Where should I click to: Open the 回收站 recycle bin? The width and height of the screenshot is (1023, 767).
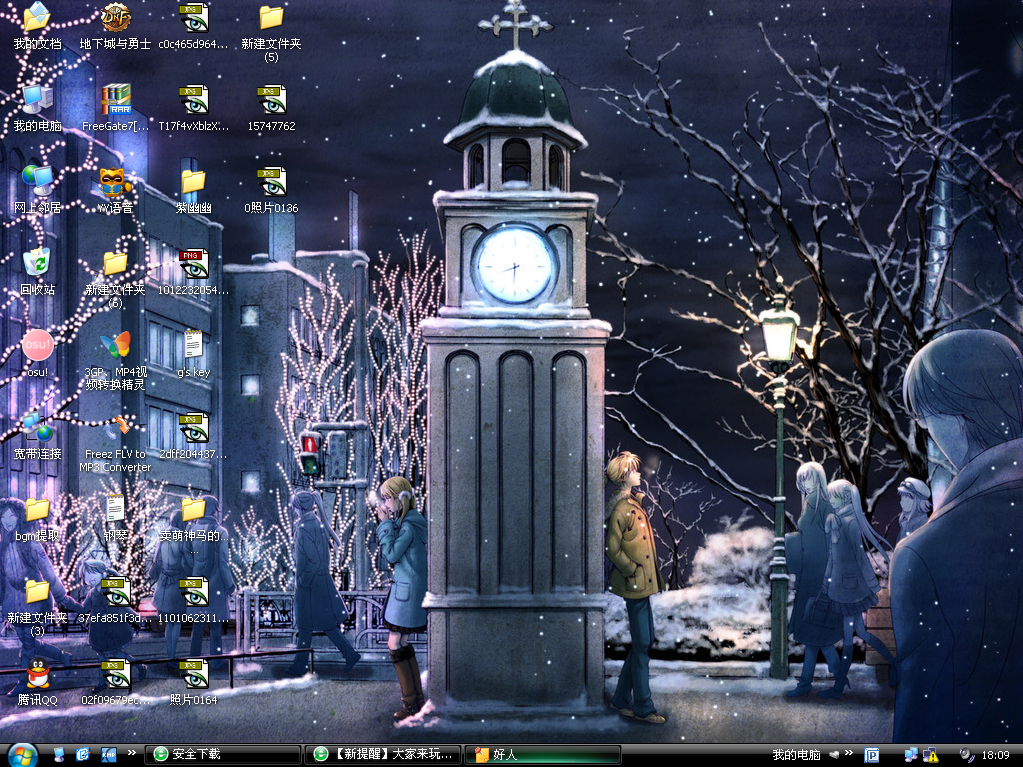point(37,265)
